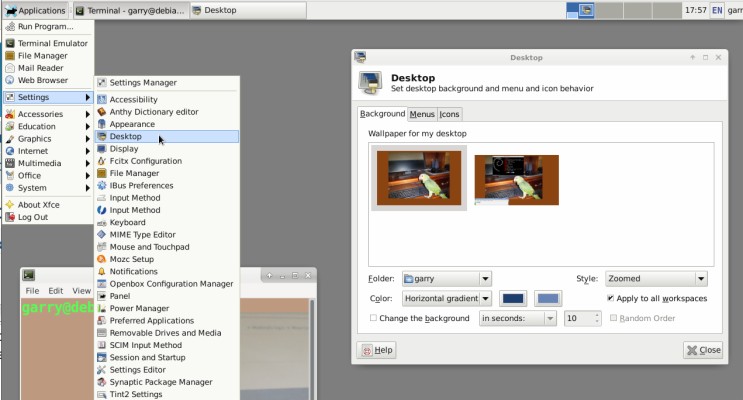Screen dimensions: 743x400
Task: Pick the first dark blue color swatch
Action: [513, 298]
